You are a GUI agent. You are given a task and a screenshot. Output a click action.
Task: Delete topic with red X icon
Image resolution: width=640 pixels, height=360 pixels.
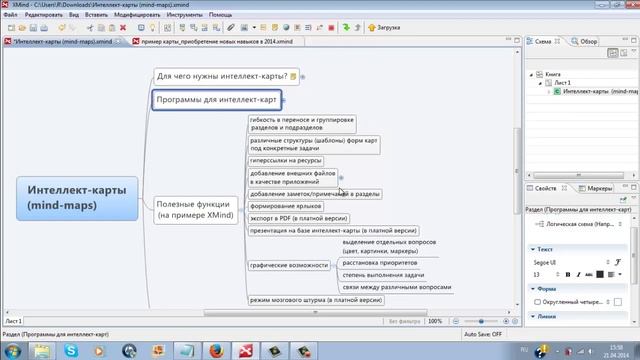pos(123,28)
